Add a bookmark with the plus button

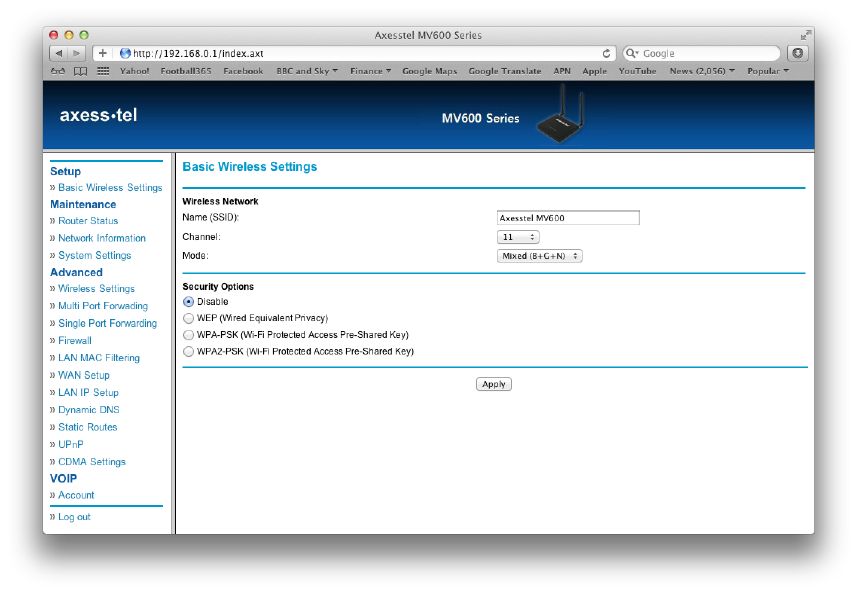tap(102, 53)
